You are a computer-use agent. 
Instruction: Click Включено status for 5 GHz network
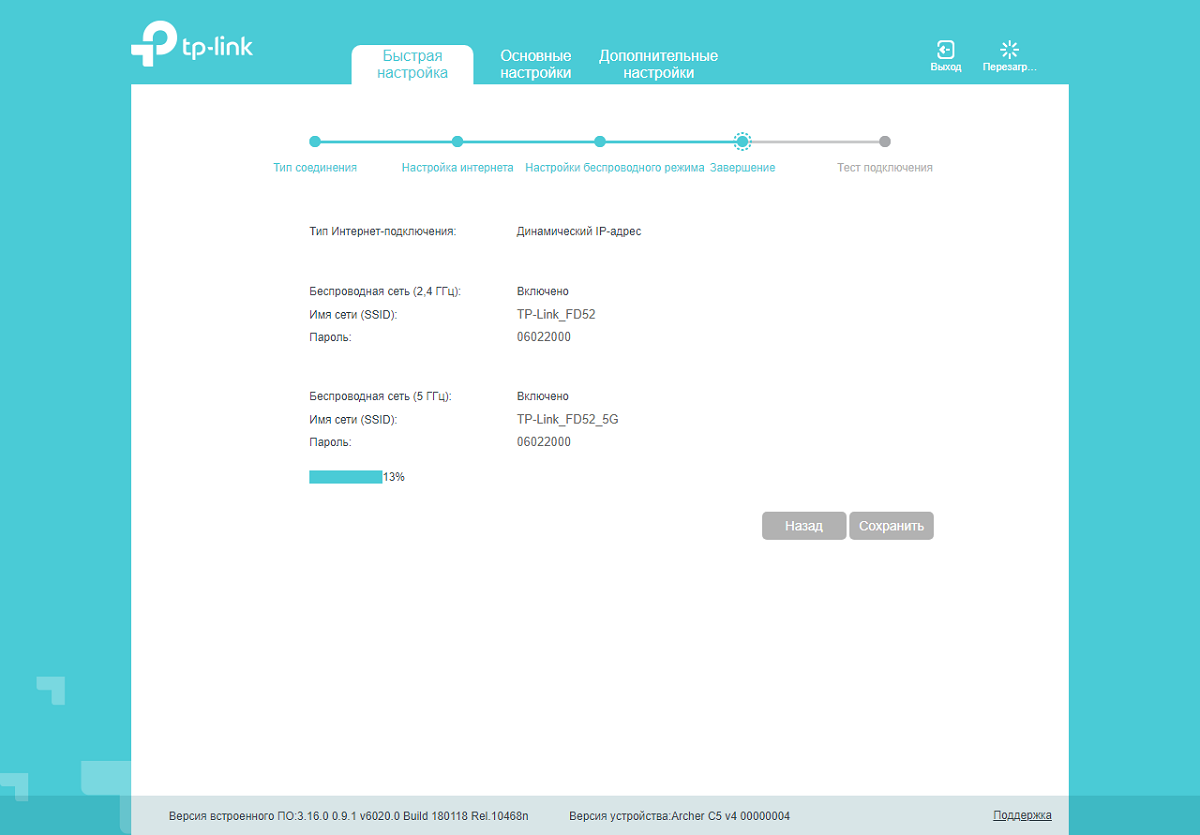543,397
